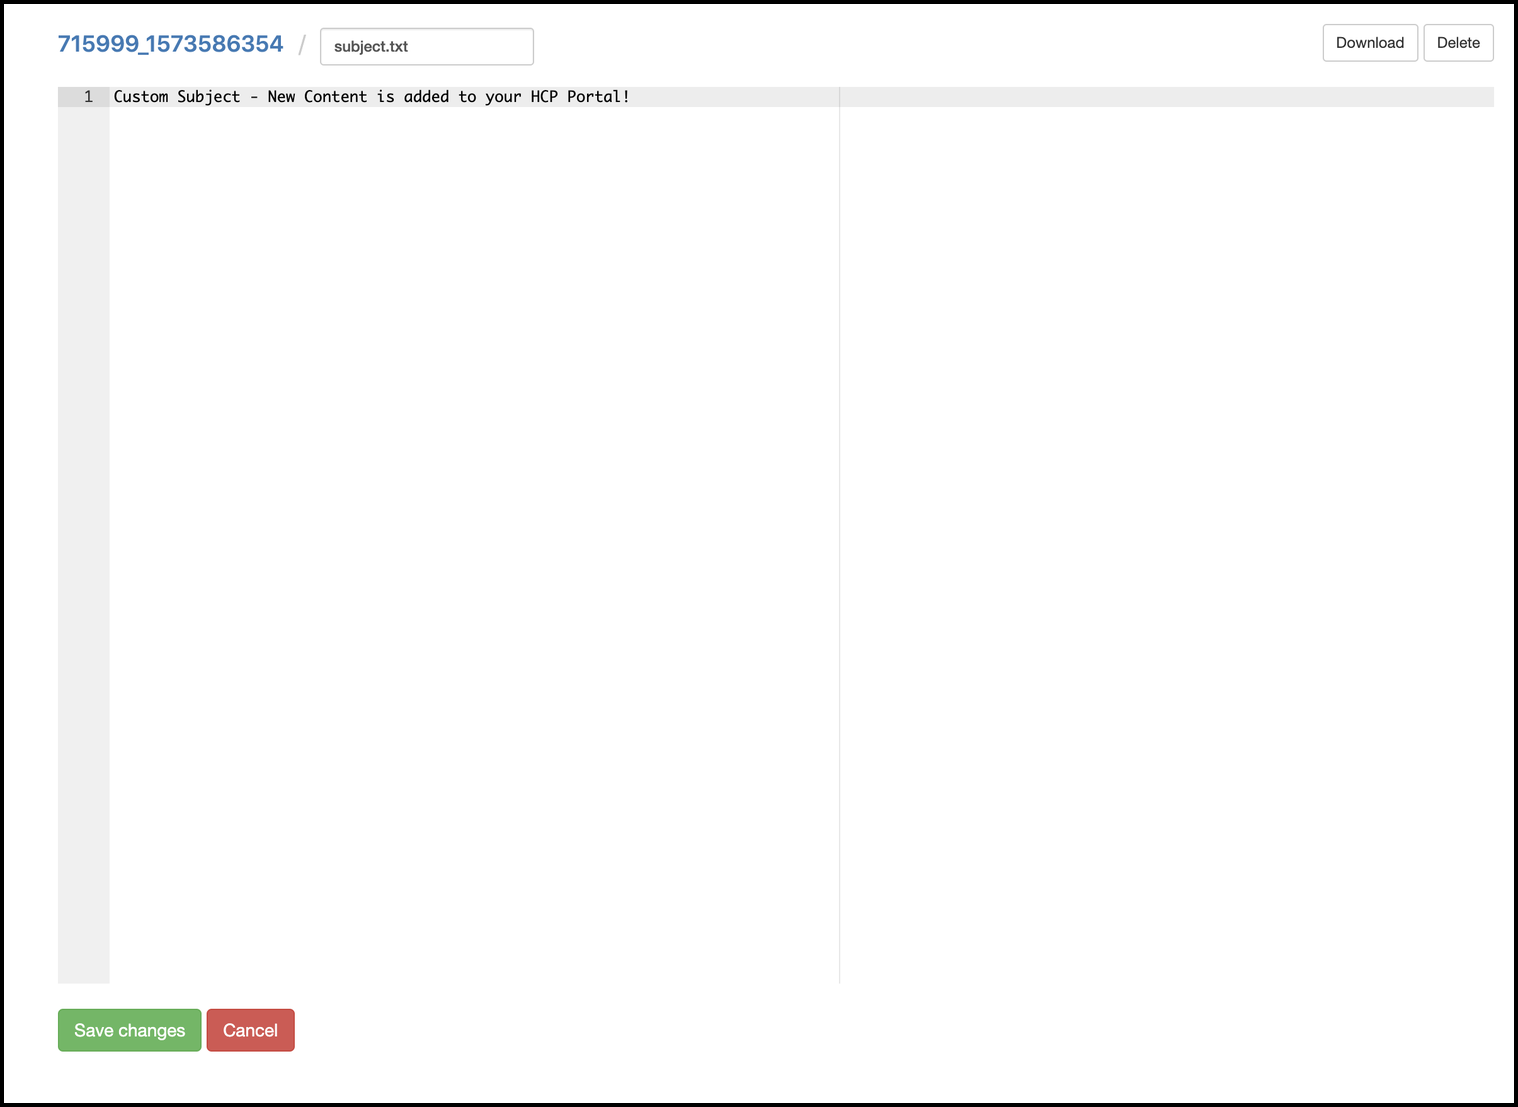The width and height of the screenshot is (1518, 1107).
Task: Click the slash separator before the filename field
Action: 302,46
